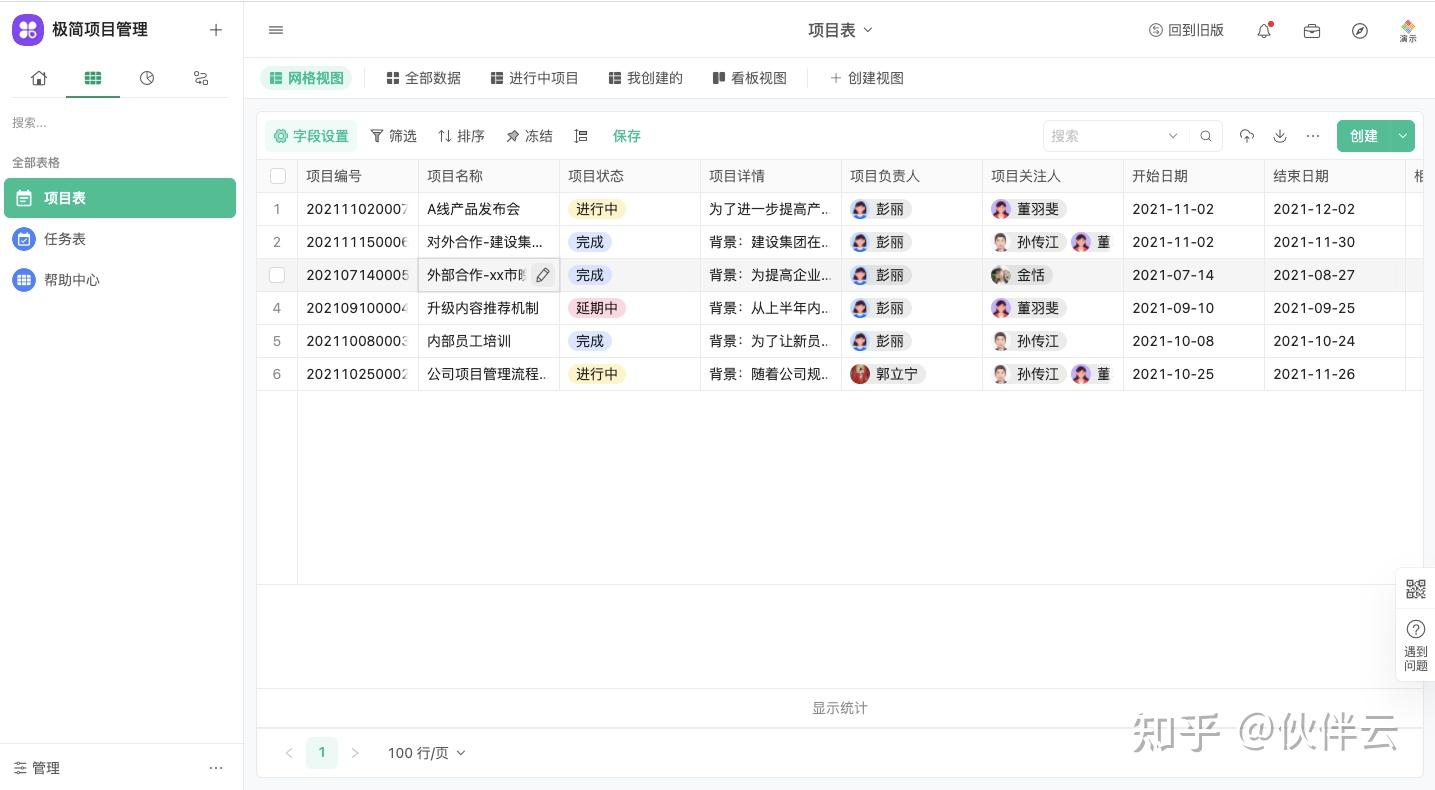
Task: Click page number 1 in pagination
Action: pos(322,753)
